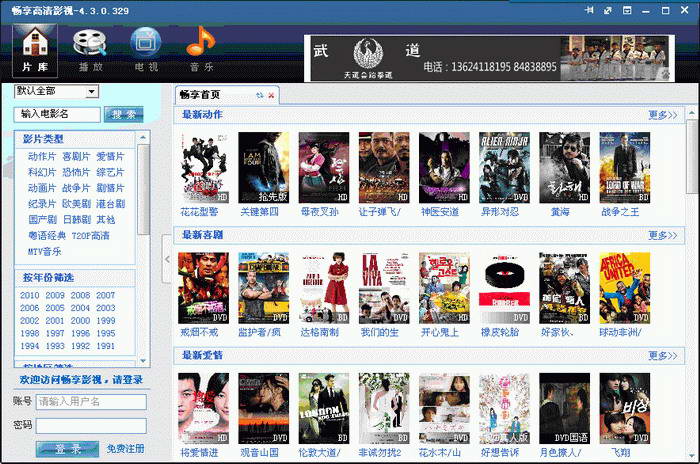The width and height of the screenshot is (700, 464).
Task: Click the 输入电影名 search field
Action: click(x=57, y=114)
